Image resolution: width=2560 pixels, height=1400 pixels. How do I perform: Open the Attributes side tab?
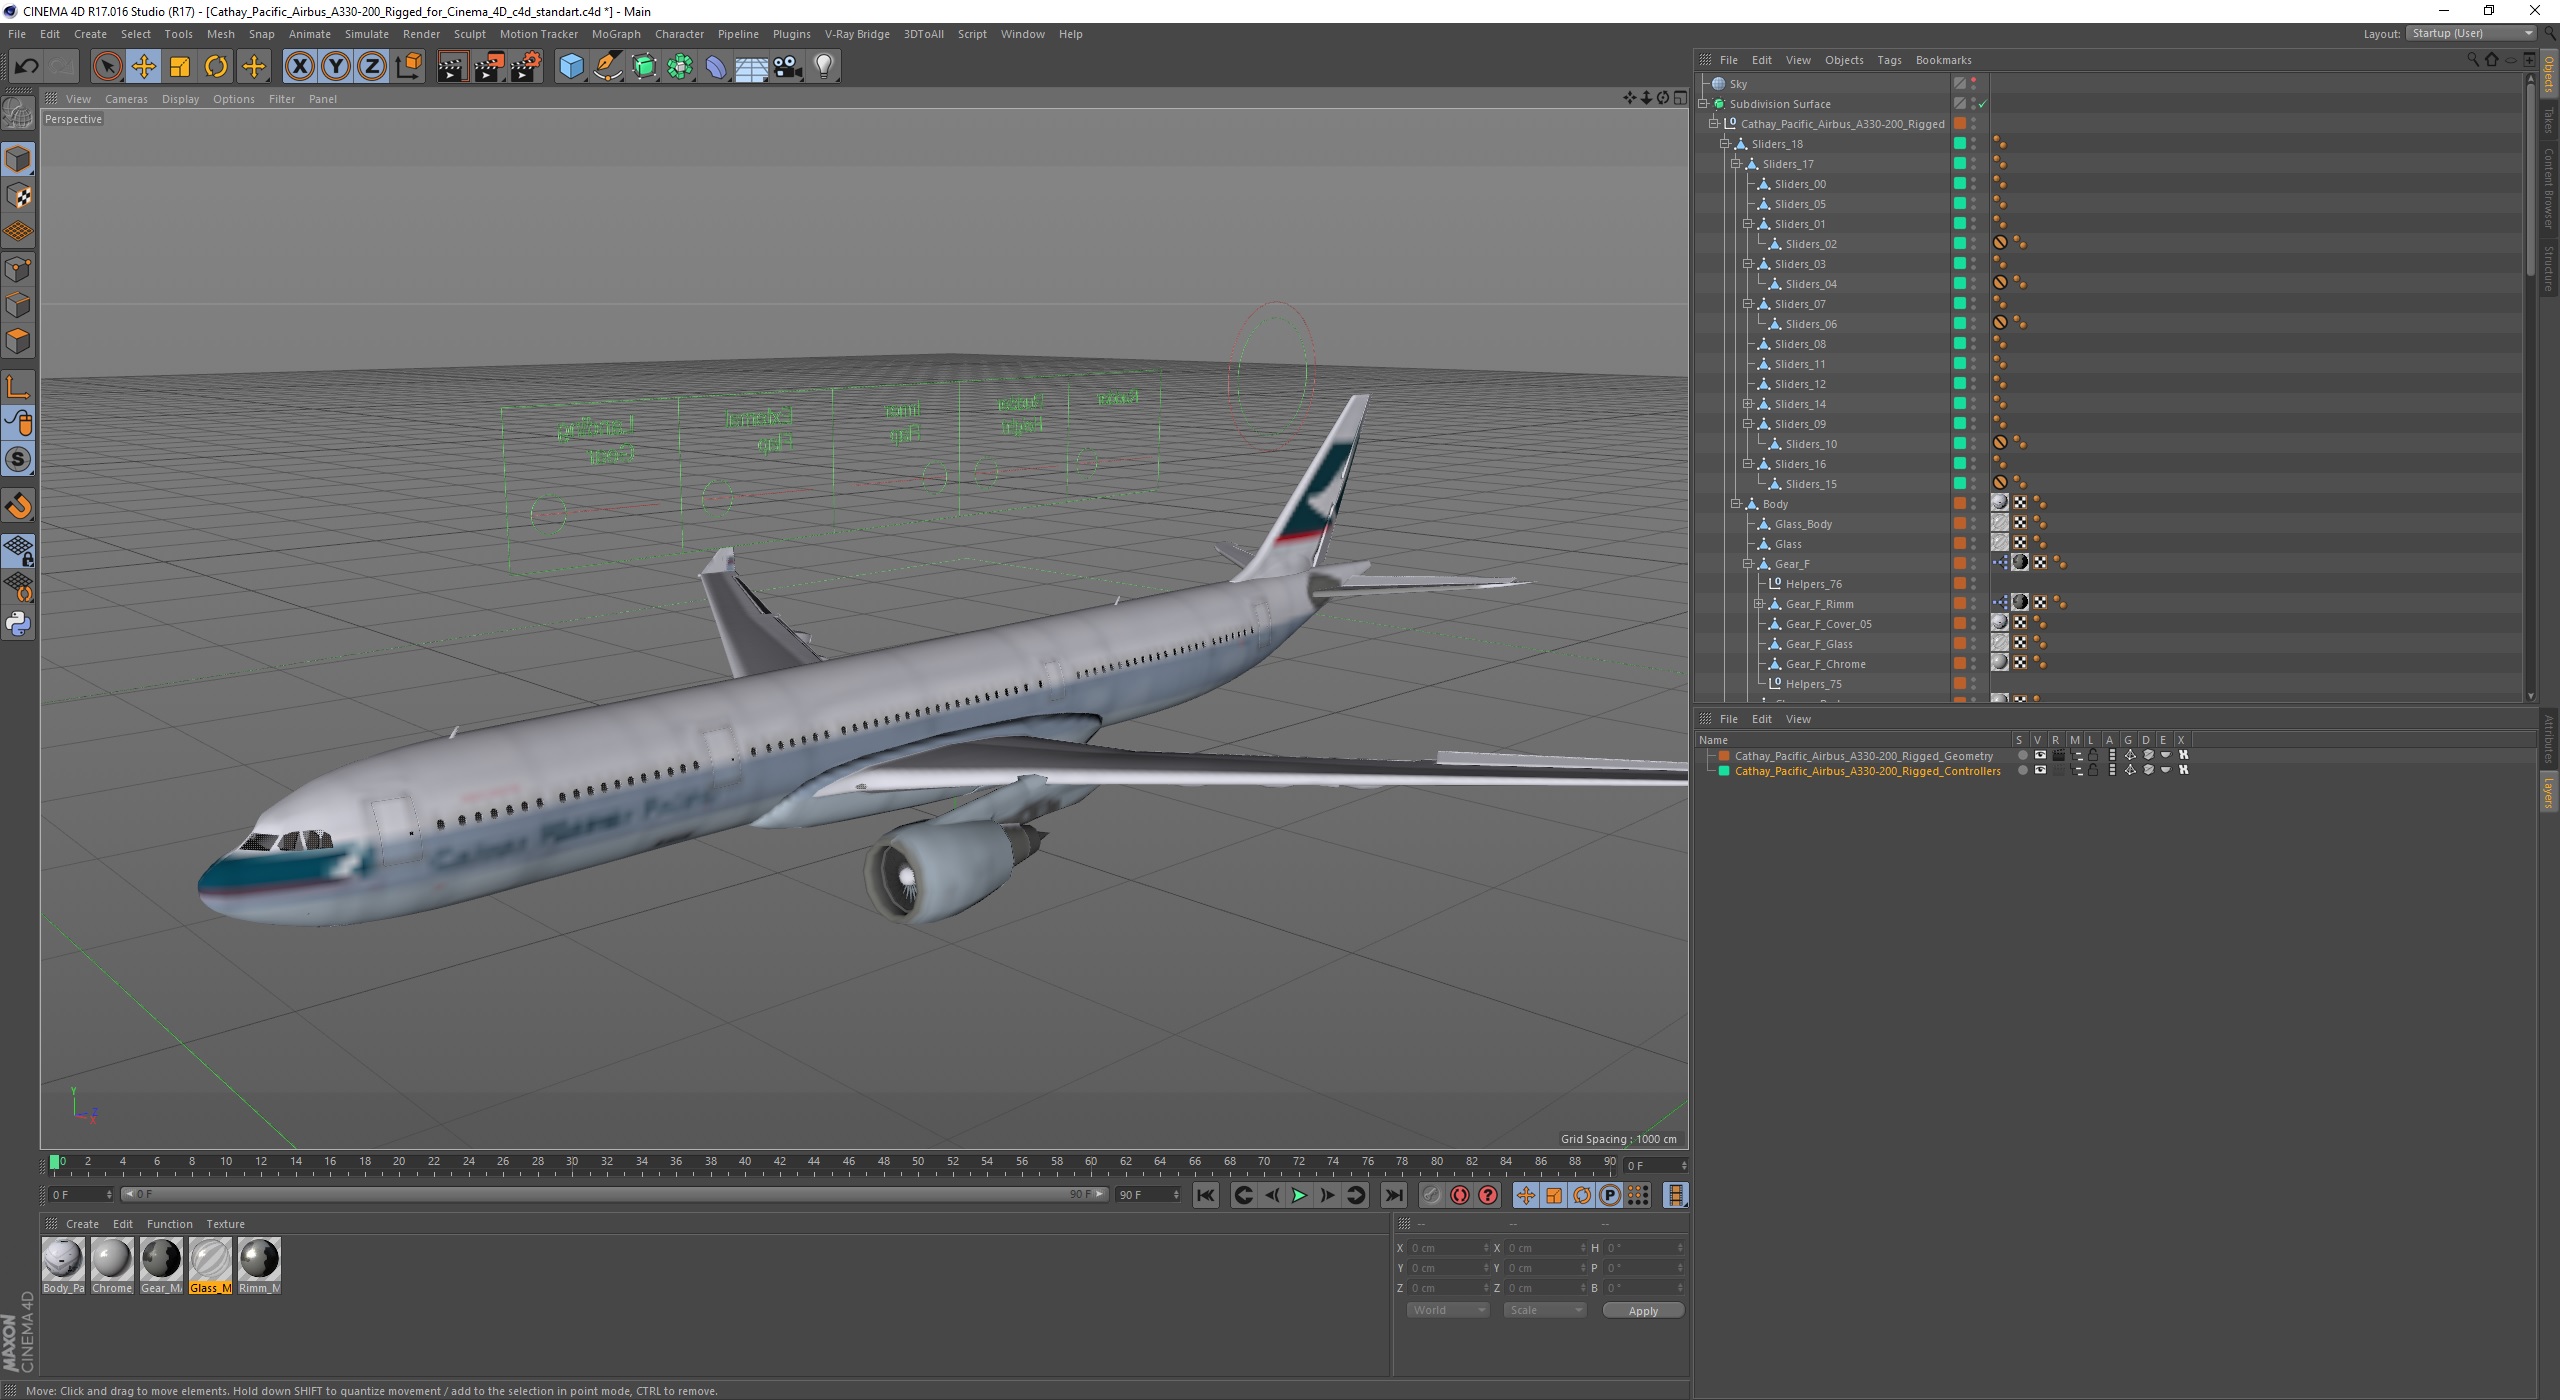[x=2549, y=740]
